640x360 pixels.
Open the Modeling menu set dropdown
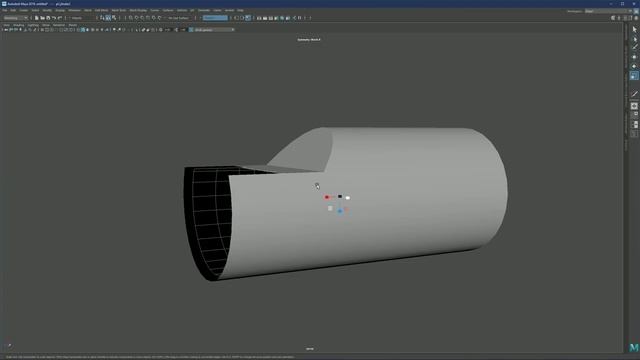click(x=16, y=18)
